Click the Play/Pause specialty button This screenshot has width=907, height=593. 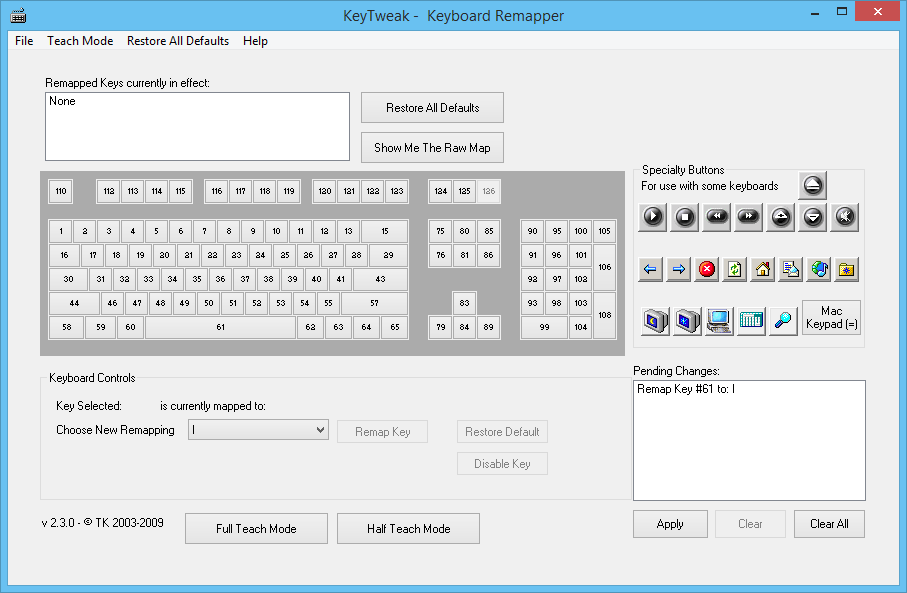point(652,216)
